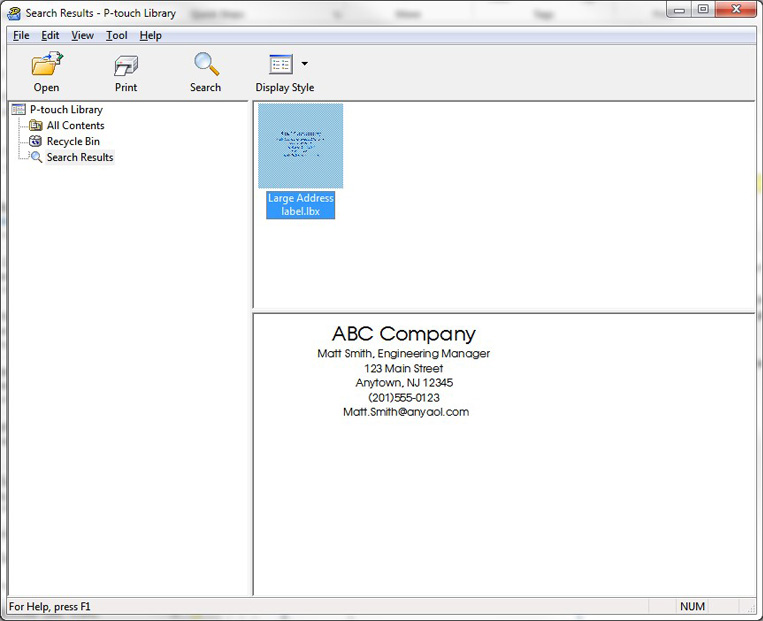Click the Open folder toolbar icon
This screenshot has width=763, height=621.
pos(46,65)
